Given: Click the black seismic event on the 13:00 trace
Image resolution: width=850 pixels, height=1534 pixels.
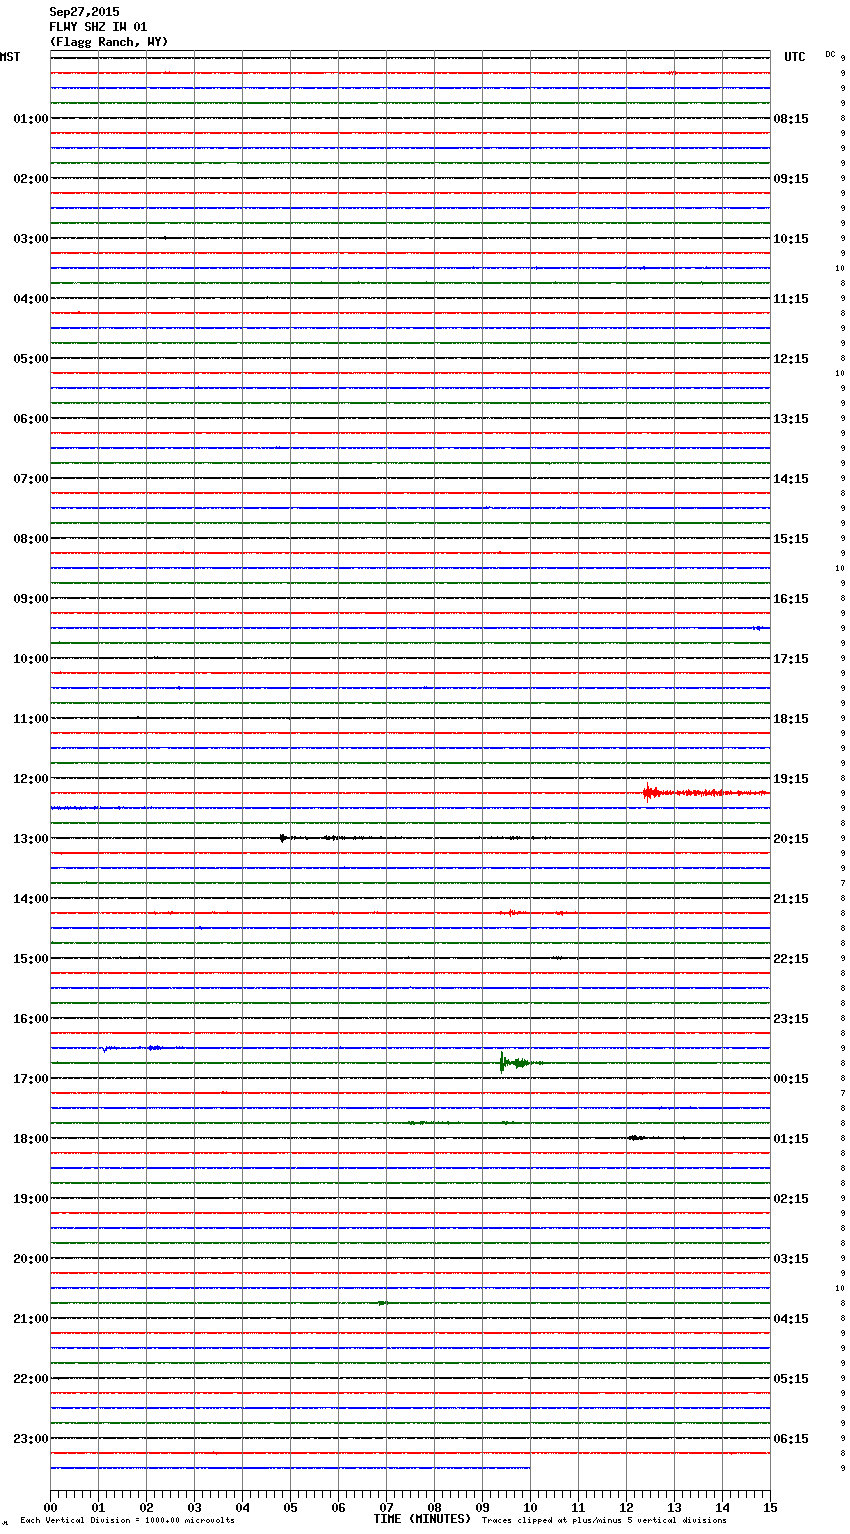Looking at the screenshot, I should 284,838.
